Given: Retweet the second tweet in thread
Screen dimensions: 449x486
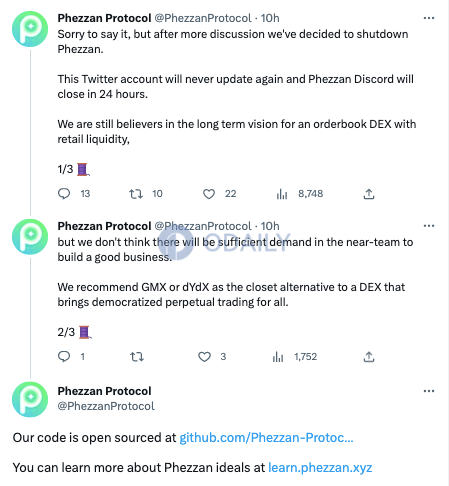Looking at the screenshot, I should pyautogui.click(x=137, y=357).
